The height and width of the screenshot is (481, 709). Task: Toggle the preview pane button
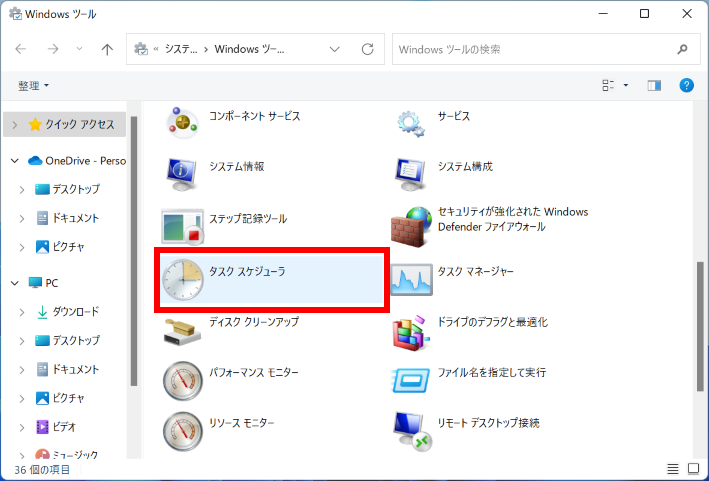(x=654, y=85)
